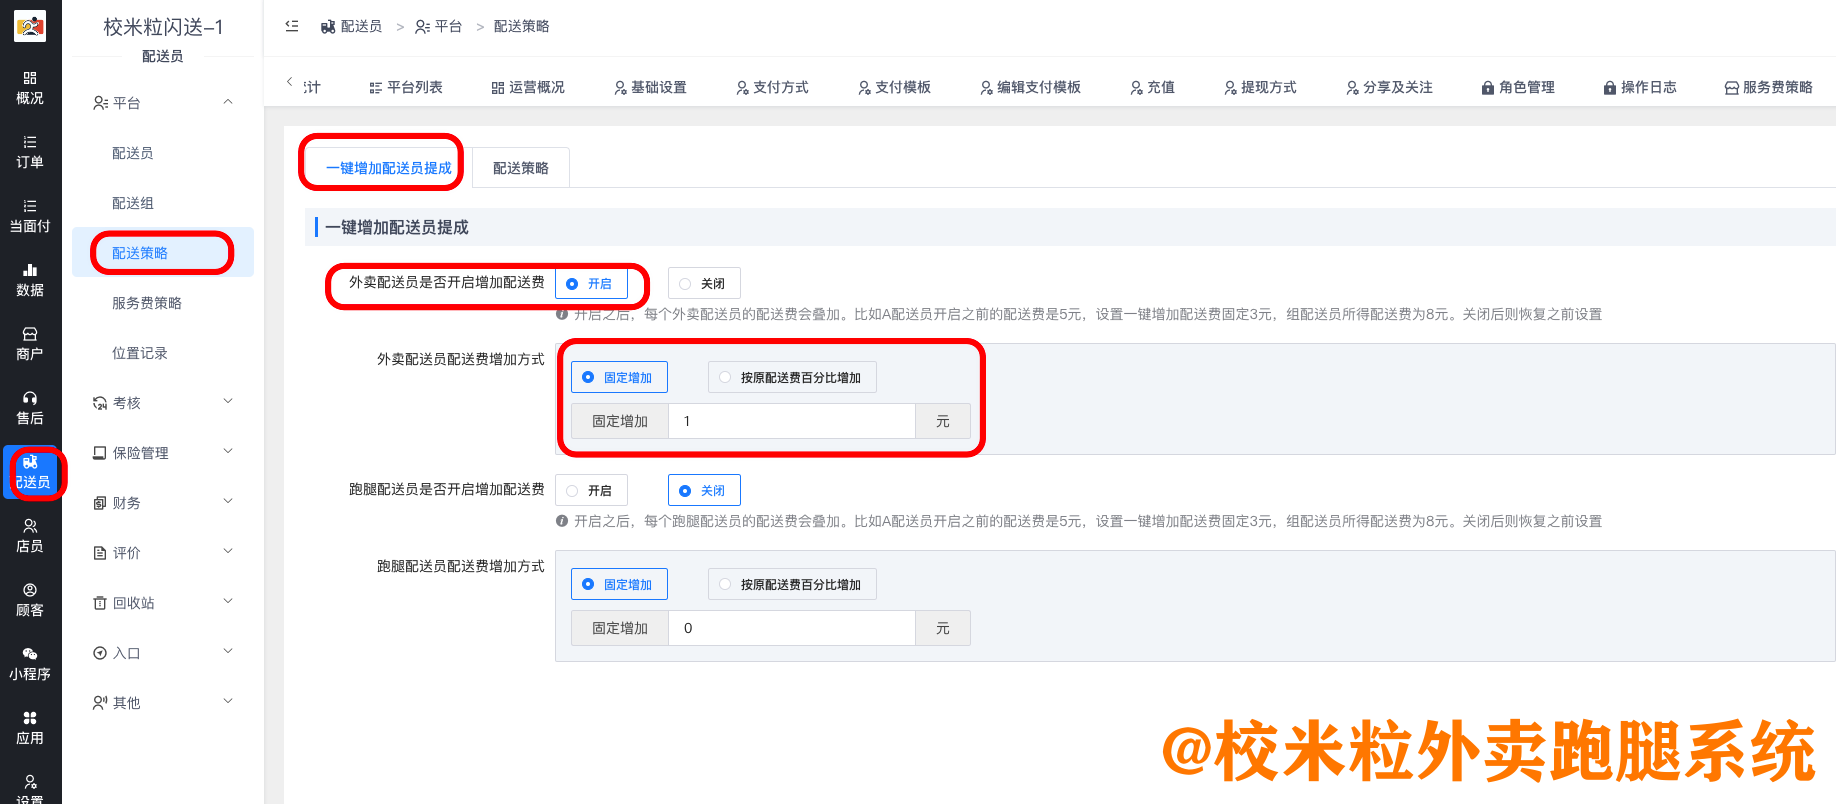Select 固定增加 for 外卖配送员
The image size is (1836, 804).
point(619,377)
